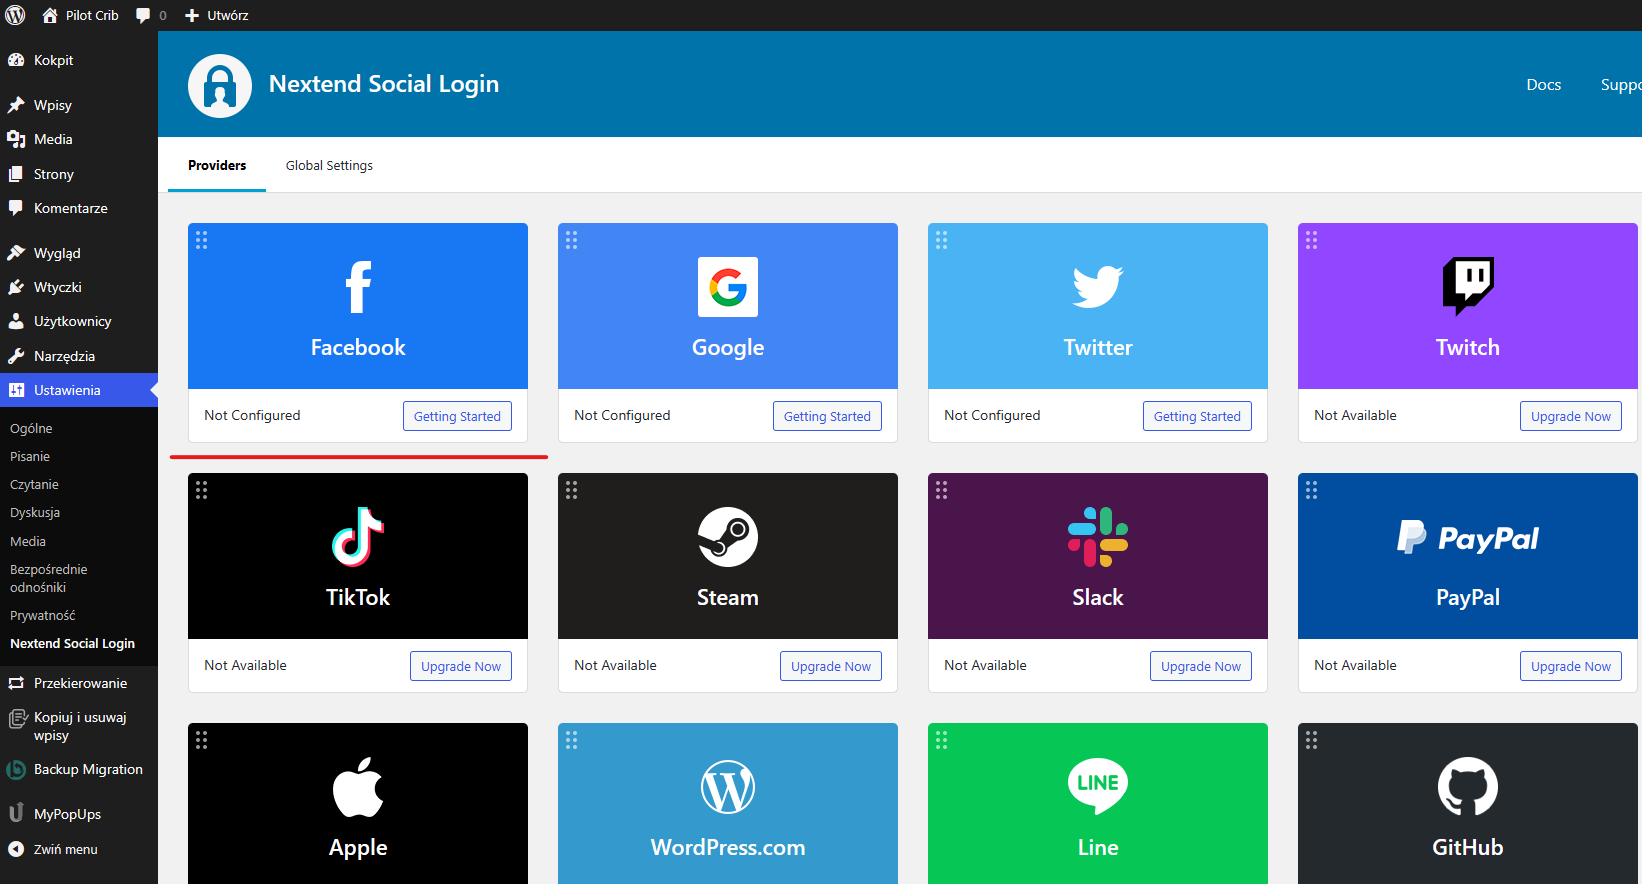
Task: Grab the Steam card drag handle
Action: 571,490
